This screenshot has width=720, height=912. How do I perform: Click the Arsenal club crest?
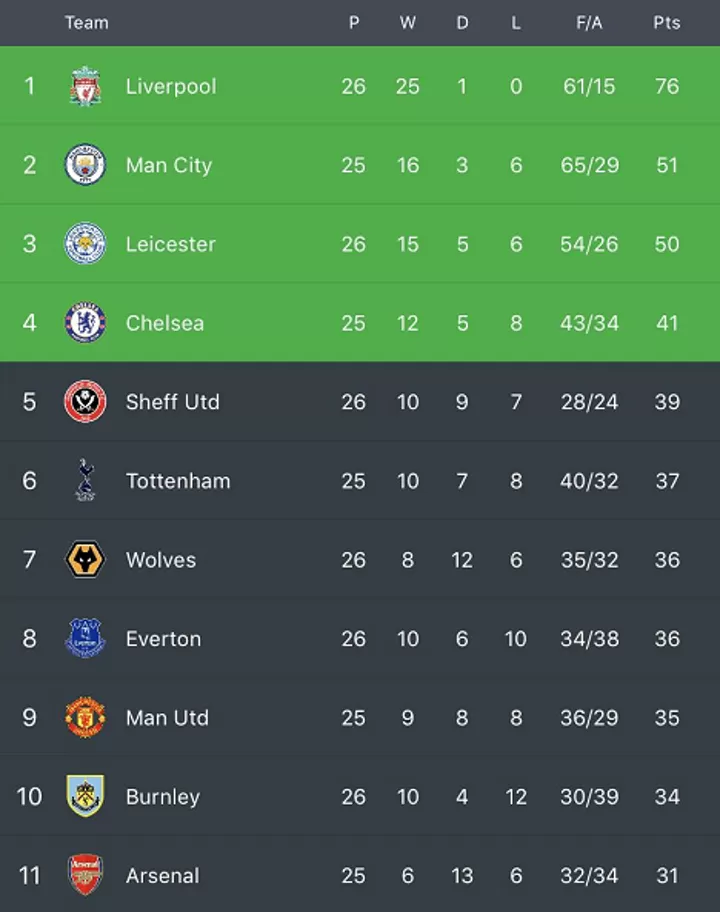85,875
